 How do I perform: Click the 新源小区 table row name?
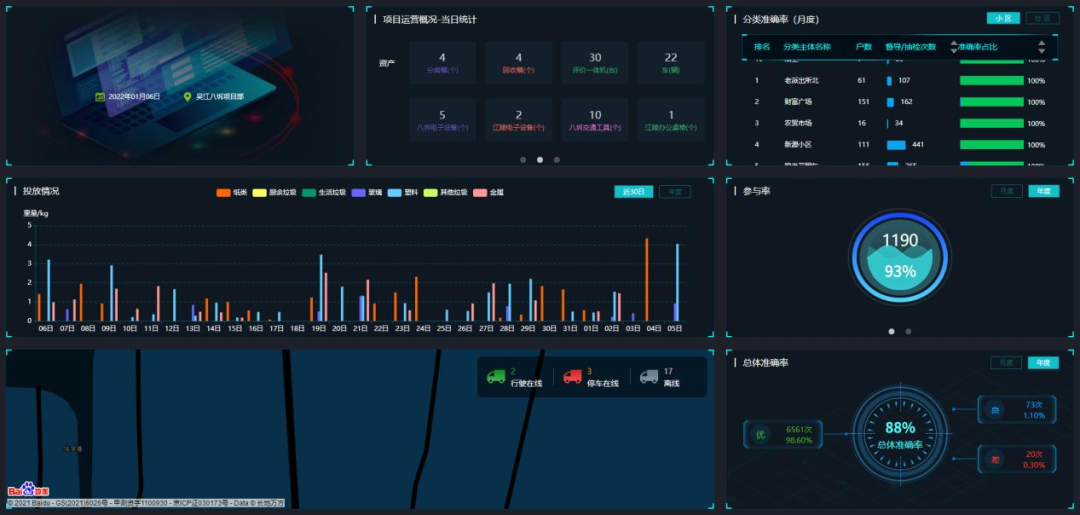[x=798, y=145]
